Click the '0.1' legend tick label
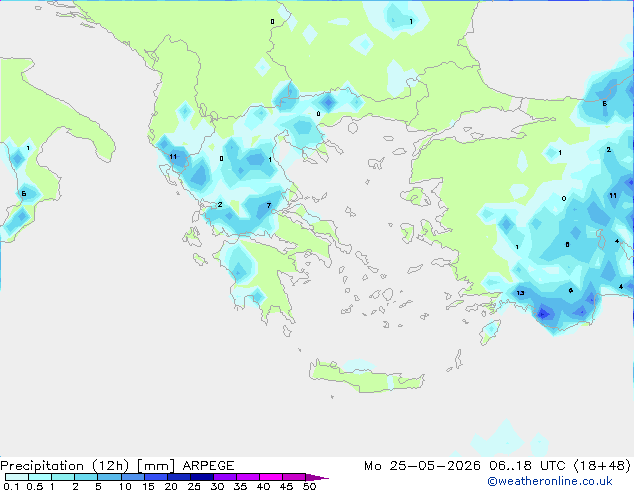 pyautogui.click(x=11, y=486)
